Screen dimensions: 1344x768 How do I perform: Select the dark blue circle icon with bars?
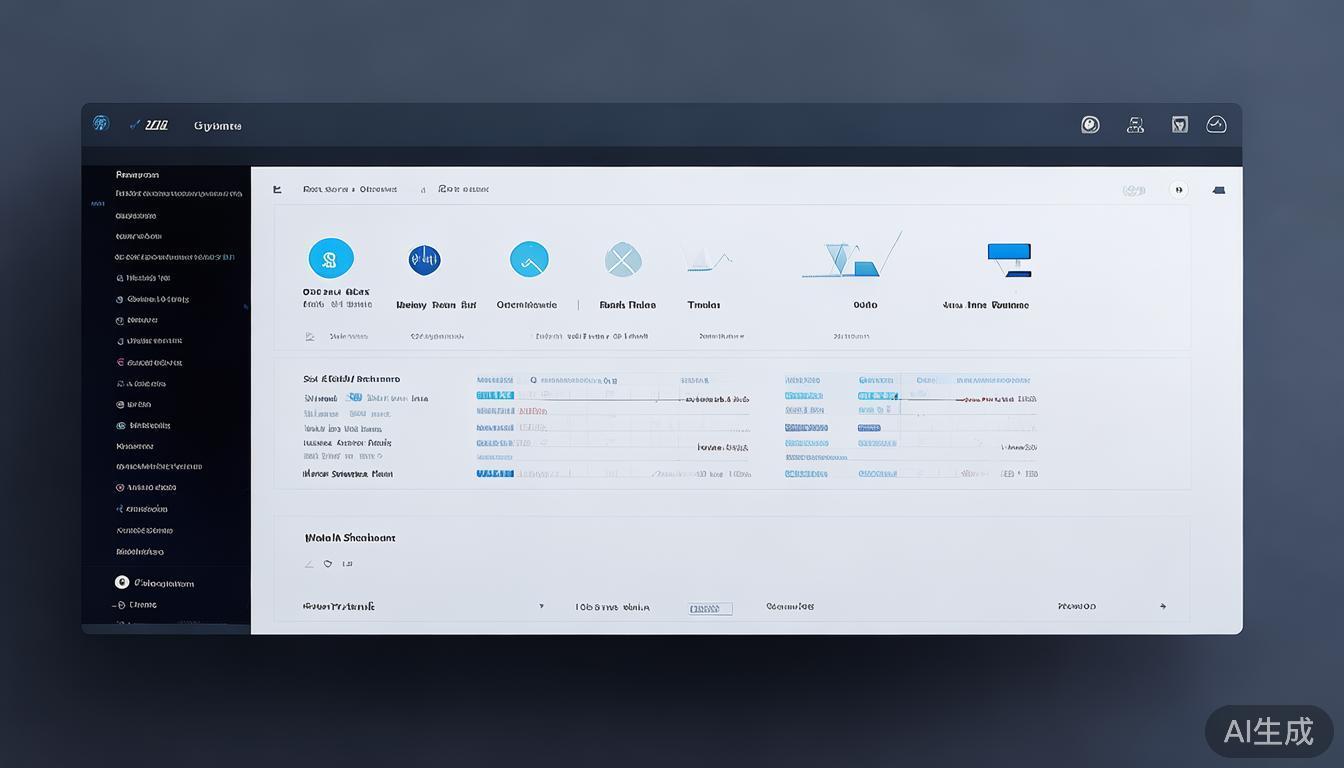425,260
